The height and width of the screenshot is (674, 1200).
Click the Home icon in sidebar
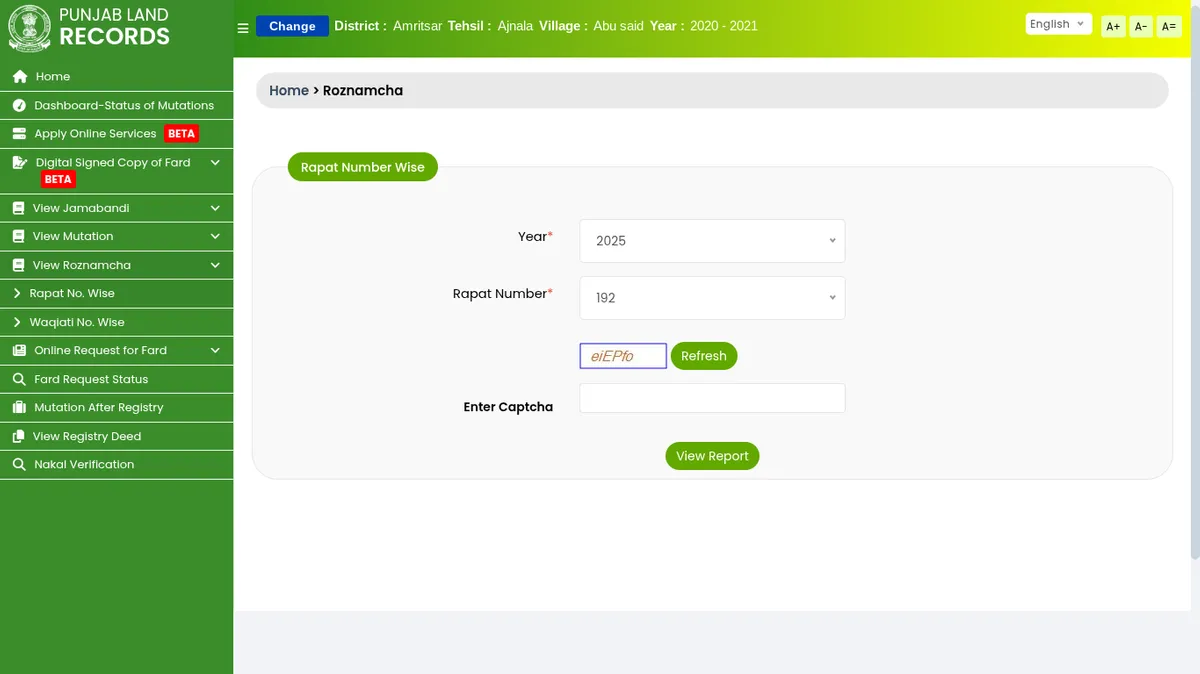tap(19, 77)
